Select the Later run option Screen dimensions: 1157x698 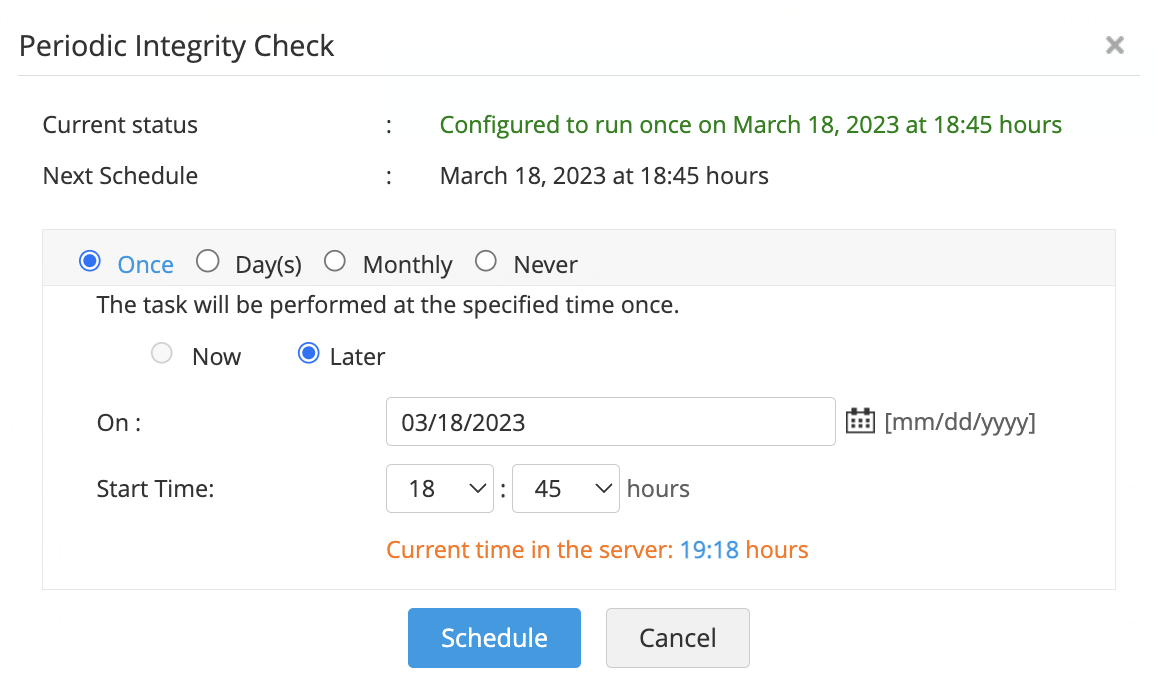pos(309,354)
